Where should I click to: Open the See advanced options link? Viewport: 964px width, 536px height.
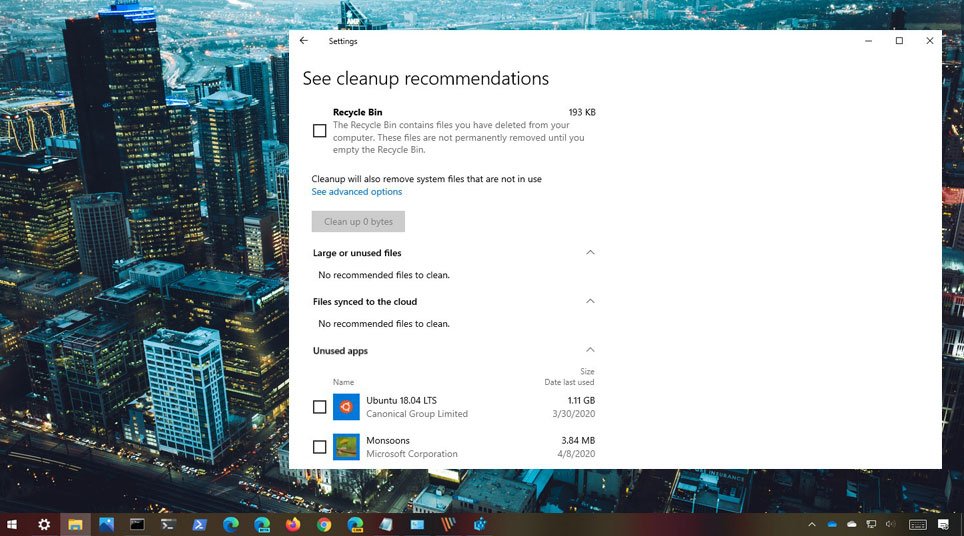[x=357, y=192]
